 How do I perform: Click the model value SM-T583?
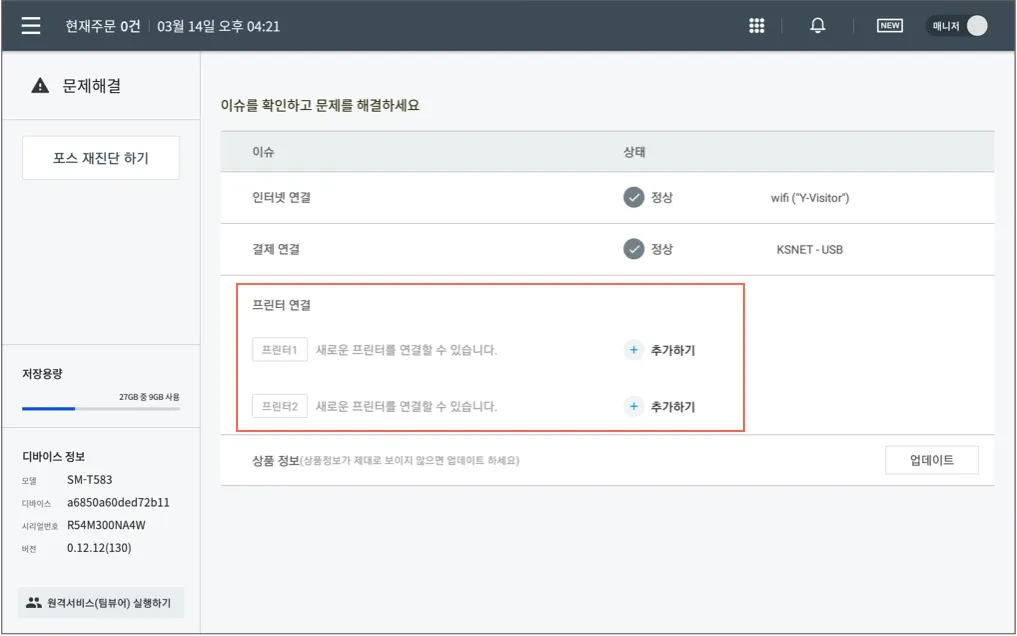pyautogui.click(x=90, y=480)
